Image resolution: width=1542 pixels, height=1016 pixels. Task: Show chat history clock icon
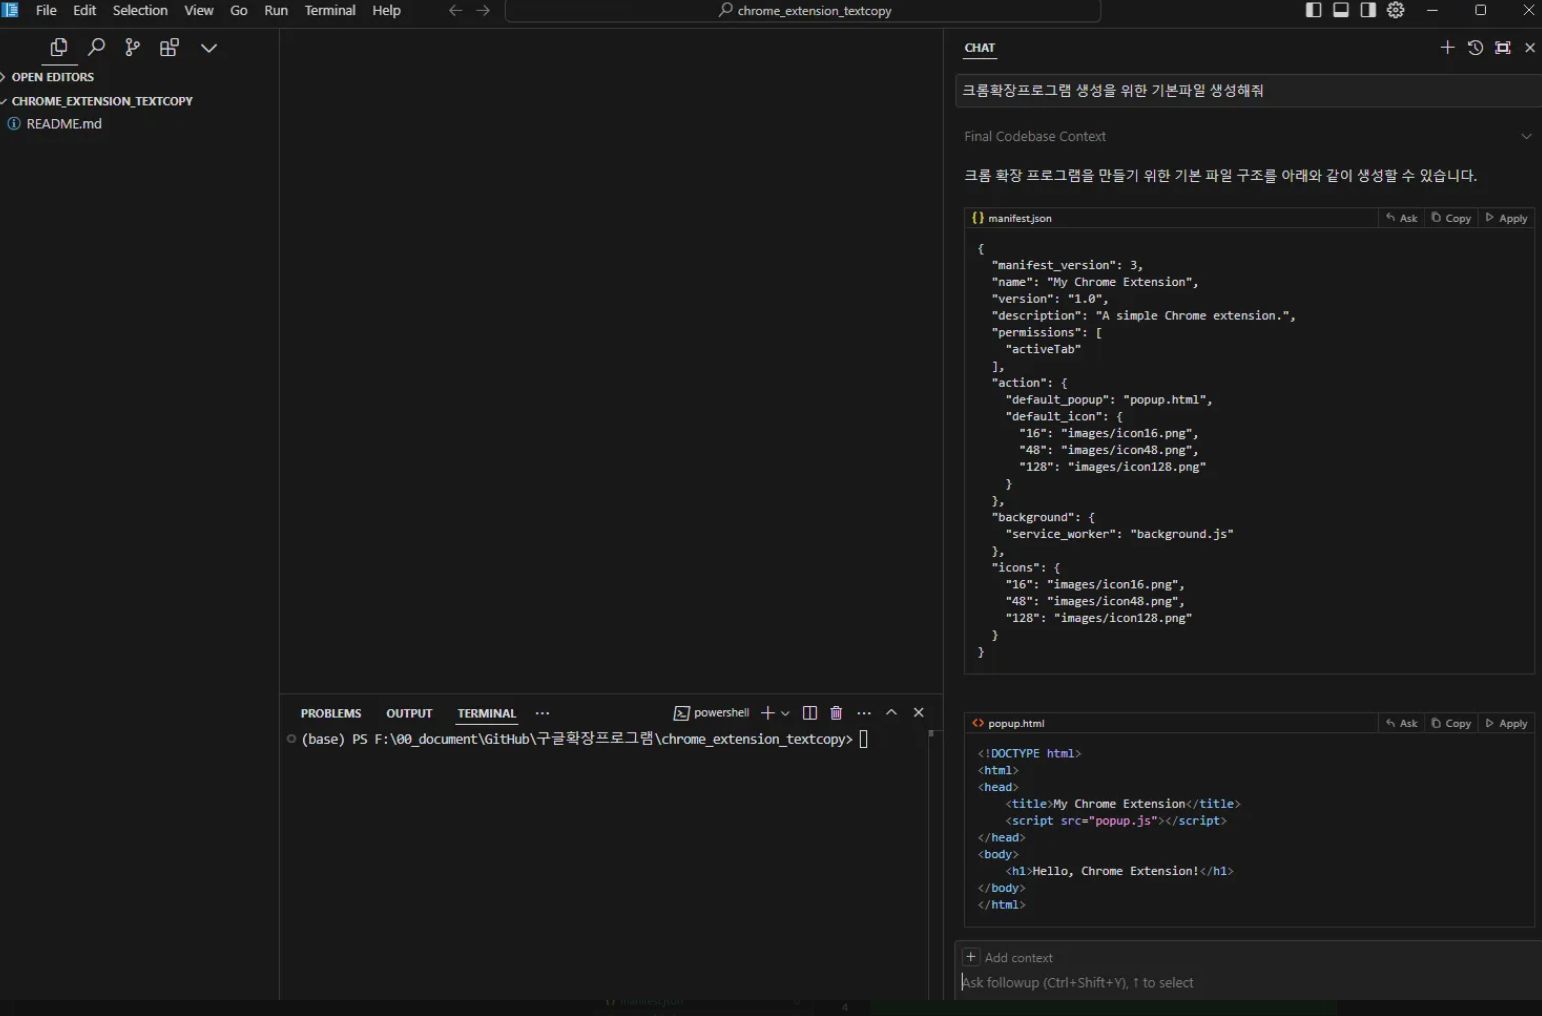click(x=1475, y=47)
